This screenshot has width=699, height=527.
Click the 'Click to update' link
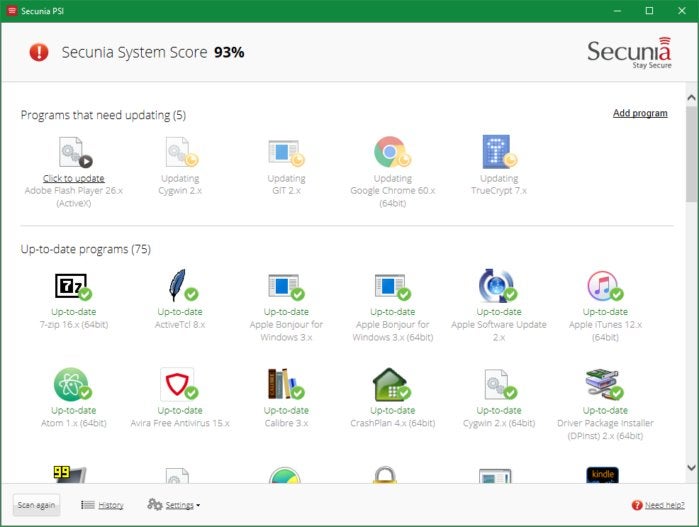[x=74, y=178]
